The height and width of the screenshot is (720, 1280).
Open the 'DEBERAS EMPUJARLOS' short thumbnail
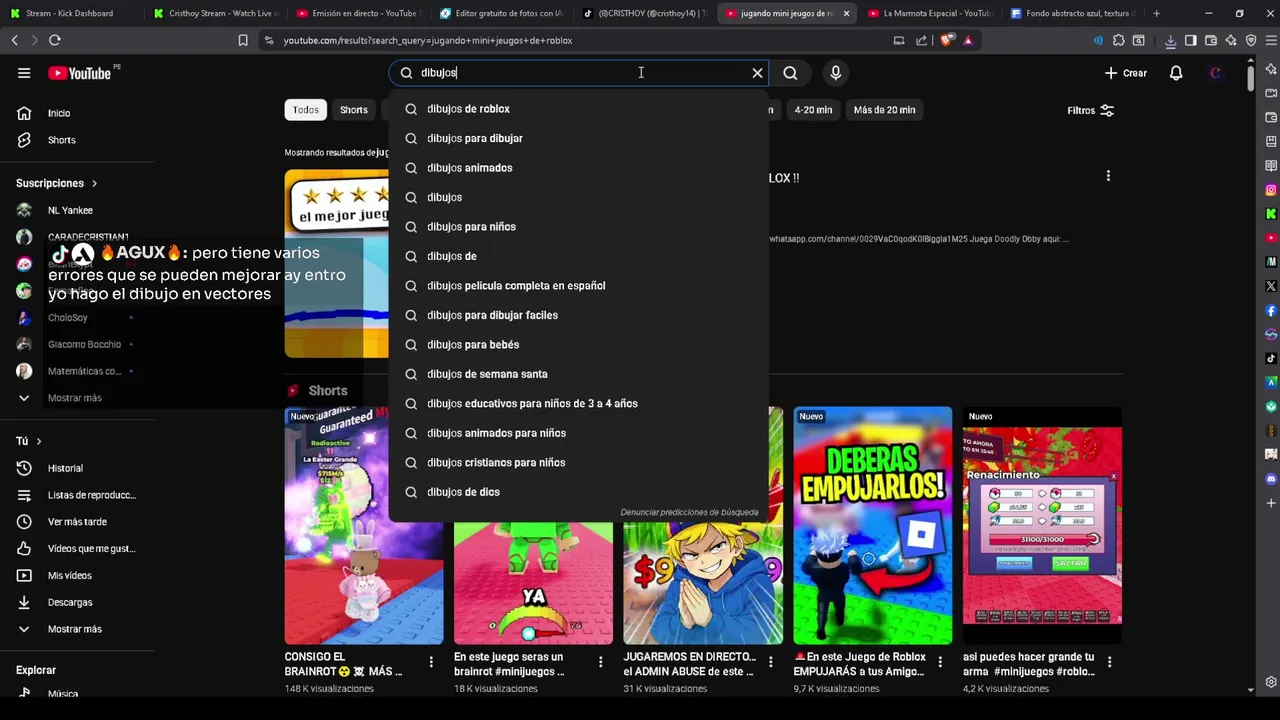(x=873, y=525)
